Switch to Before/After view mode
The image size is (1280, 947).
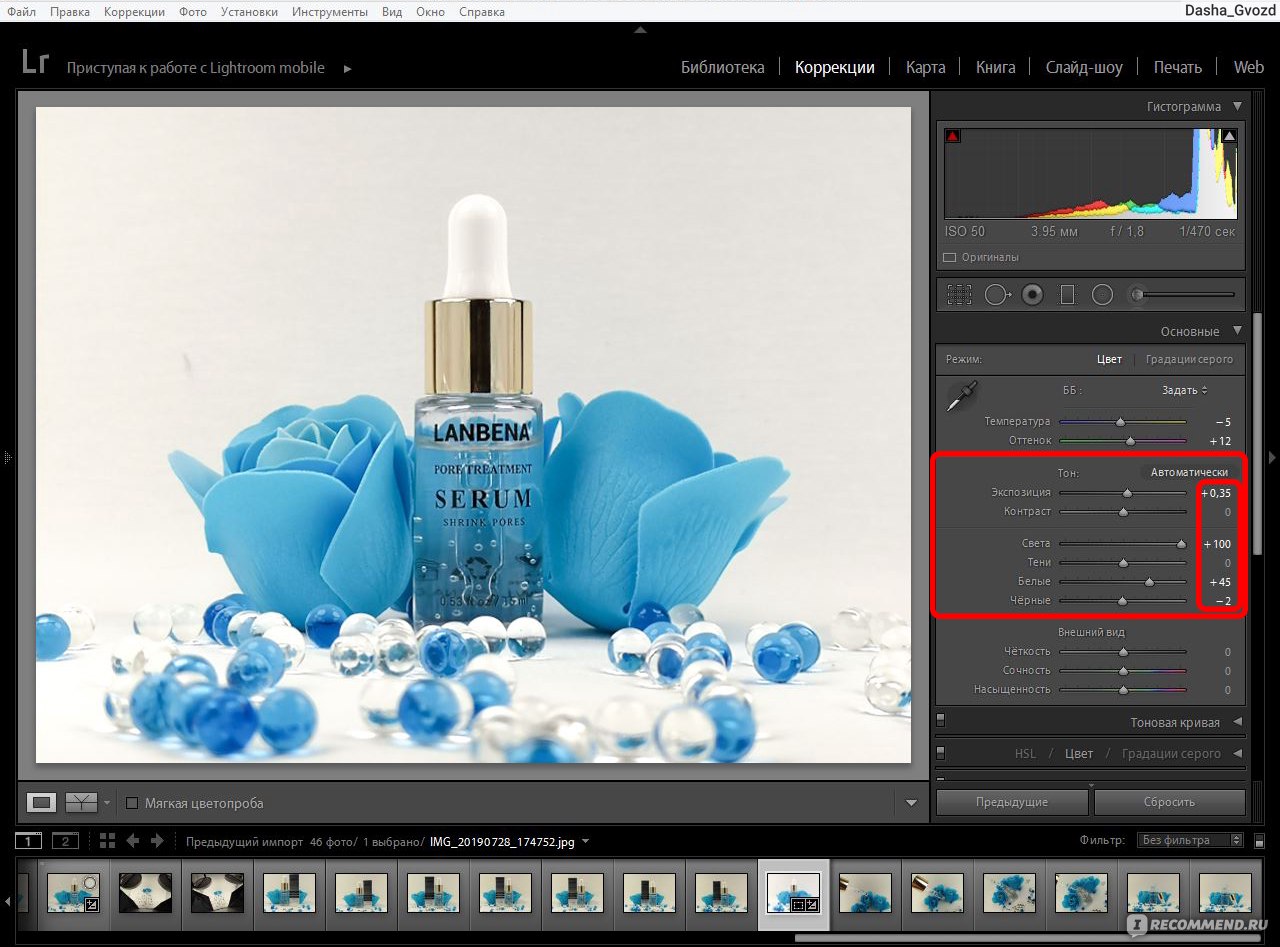coord(81,802)
